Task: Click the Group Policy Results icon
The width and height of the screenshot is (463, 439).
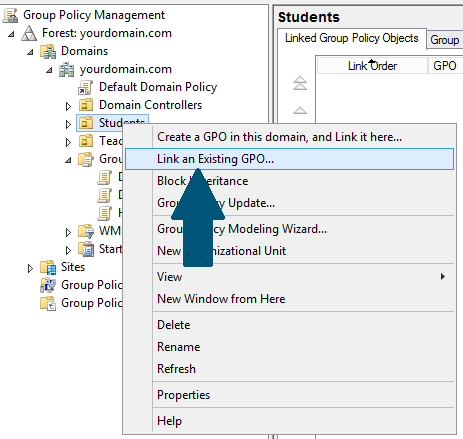Action: [48, 303]
